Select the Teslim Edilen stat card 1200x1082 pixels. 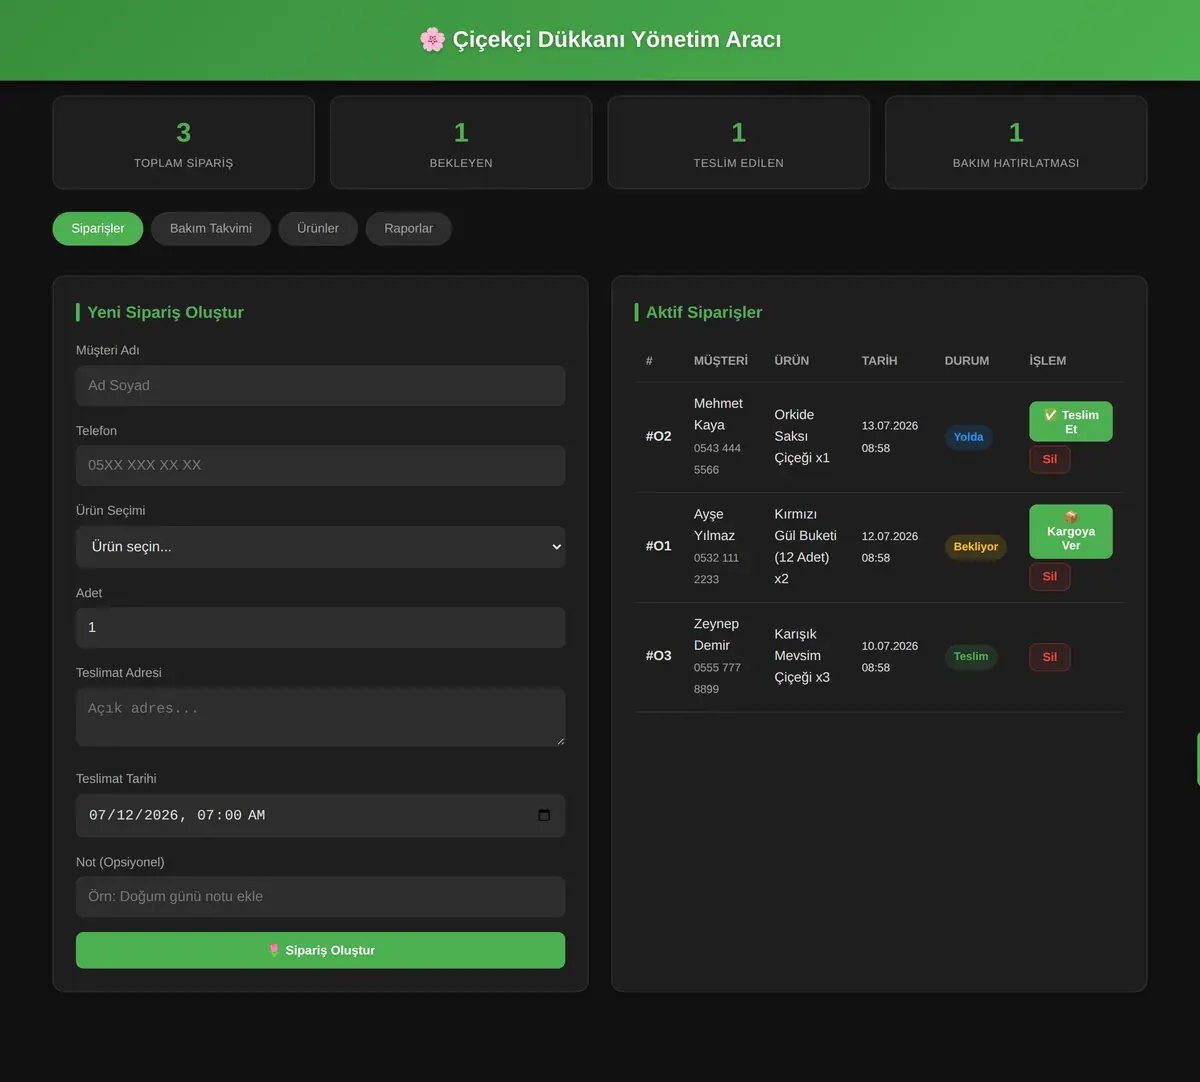point(739,142)
